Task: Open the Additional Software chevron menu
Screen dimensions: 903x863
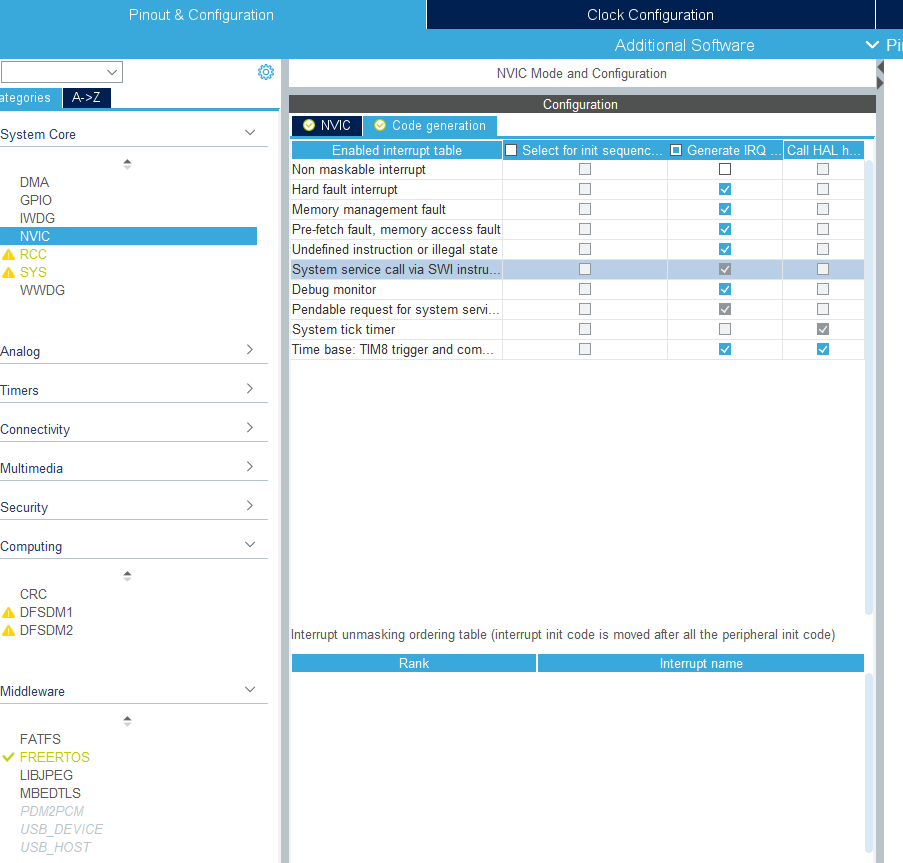Action: point(872,45)
